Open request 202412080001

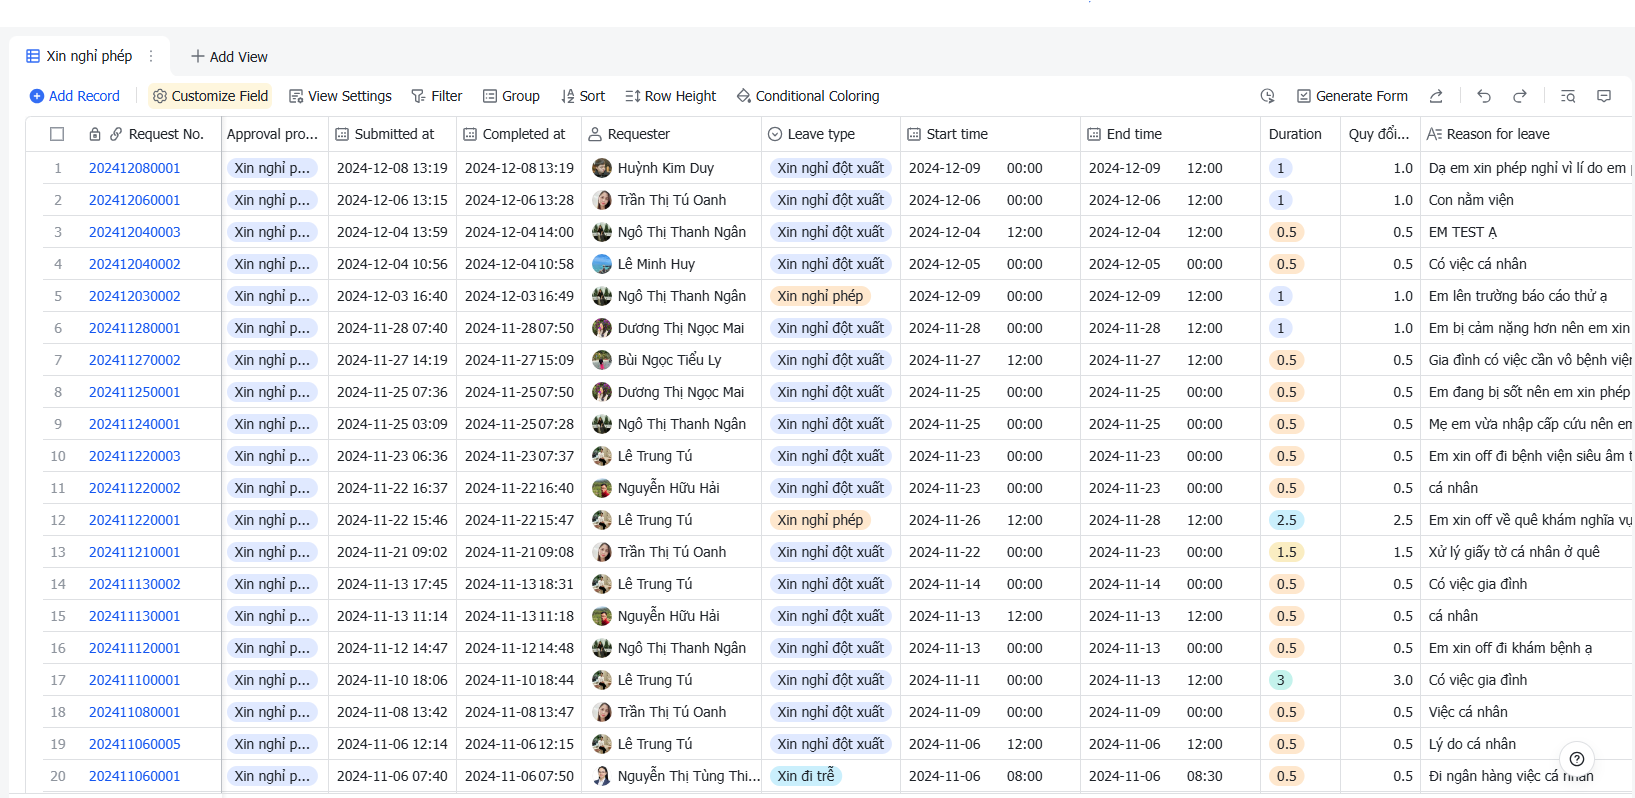135,168
